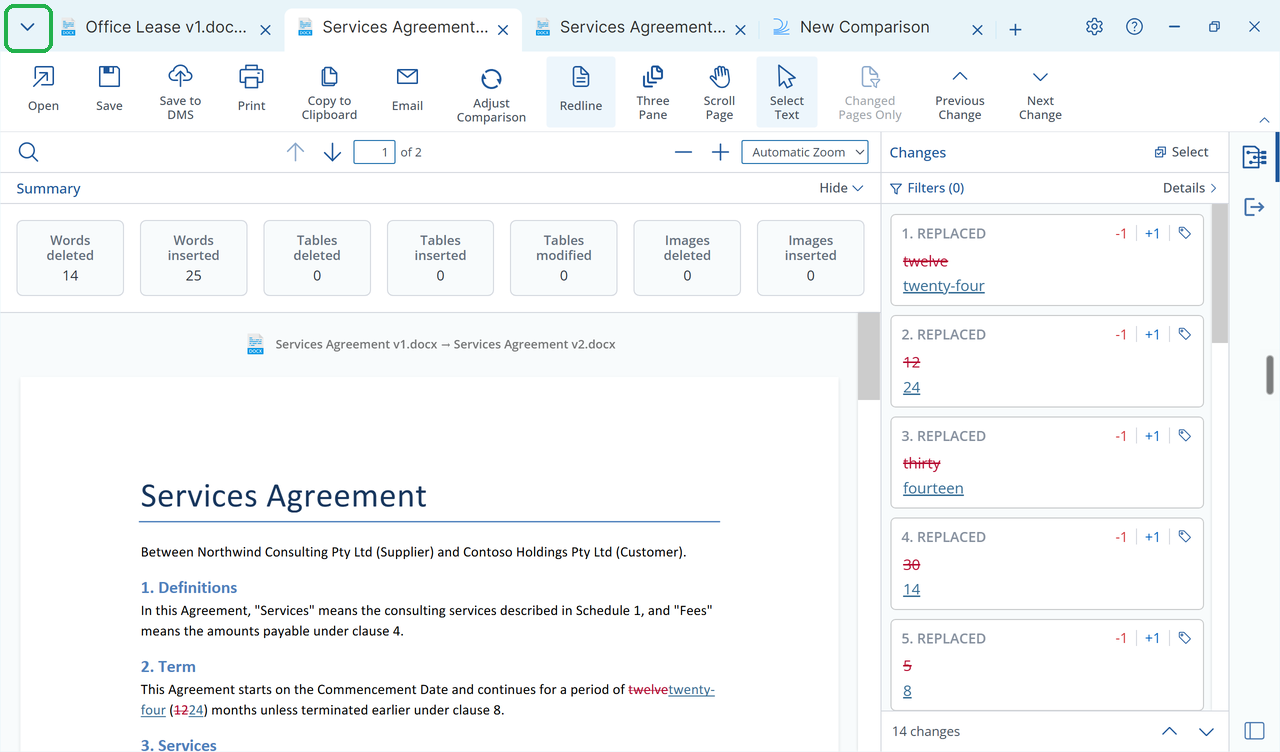The height and width of the screenshot is (752, 1280).
Task: Open the changes list sidebar icon
Action: [x=1254, y=157]
